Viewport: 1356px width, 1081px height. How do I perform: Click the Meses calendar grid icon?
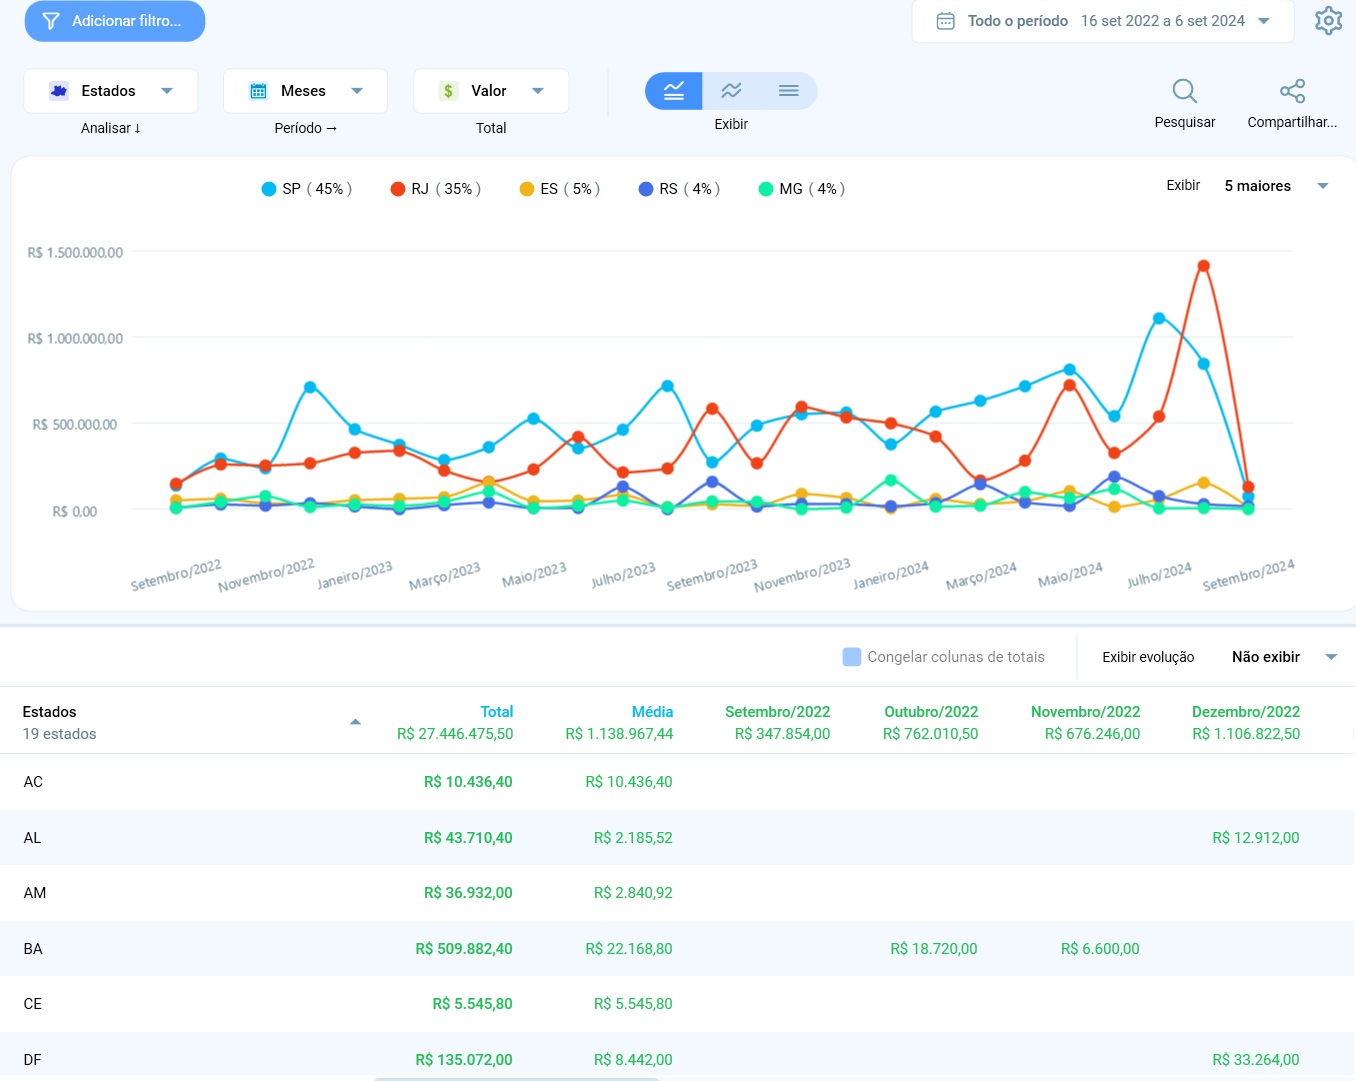coord(258,91)
